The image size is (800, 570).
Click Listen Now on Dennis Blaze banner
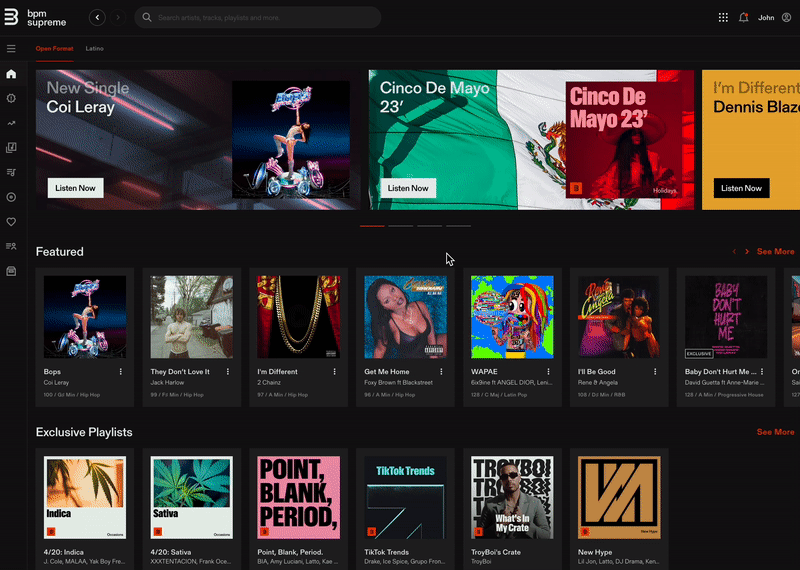coord(741,188)
